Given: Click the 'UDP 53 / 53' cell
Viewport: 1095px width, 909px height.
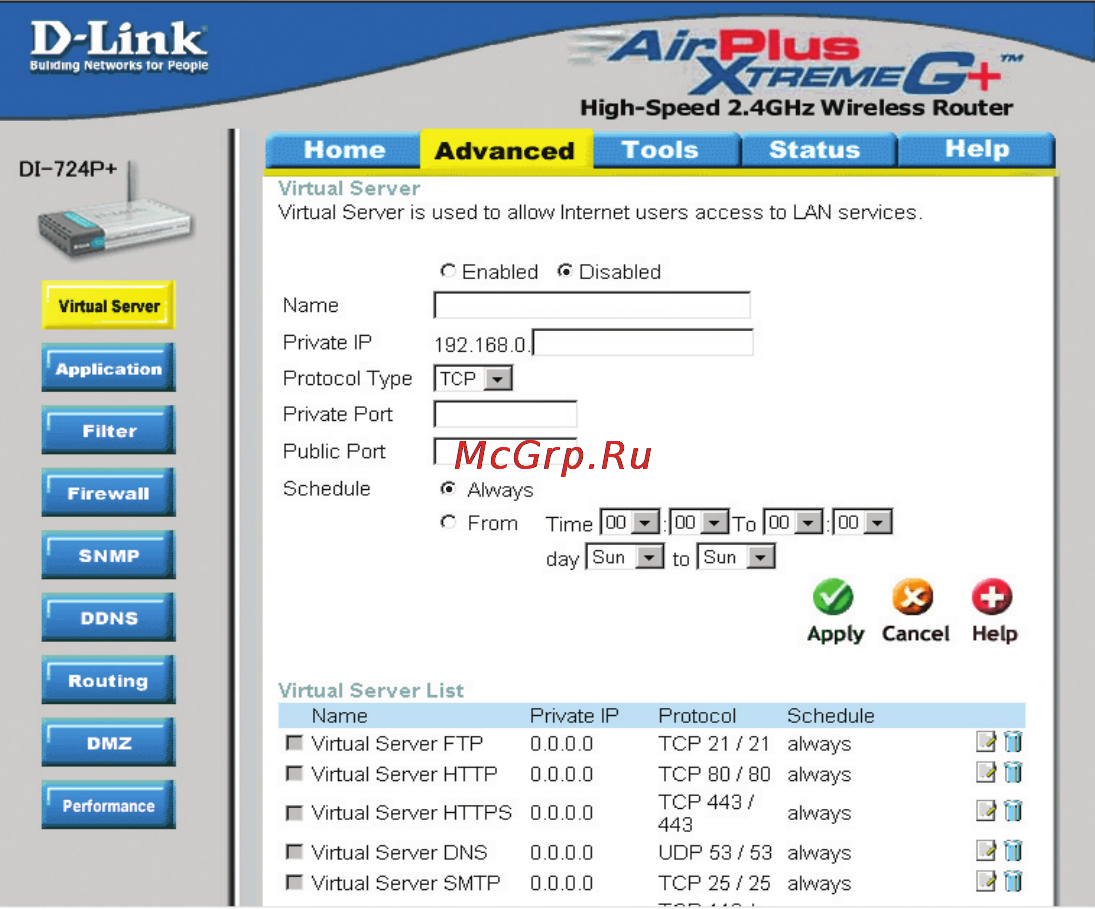Looking at the screenshot, I should pyautogui.click(x=714, y=852).
